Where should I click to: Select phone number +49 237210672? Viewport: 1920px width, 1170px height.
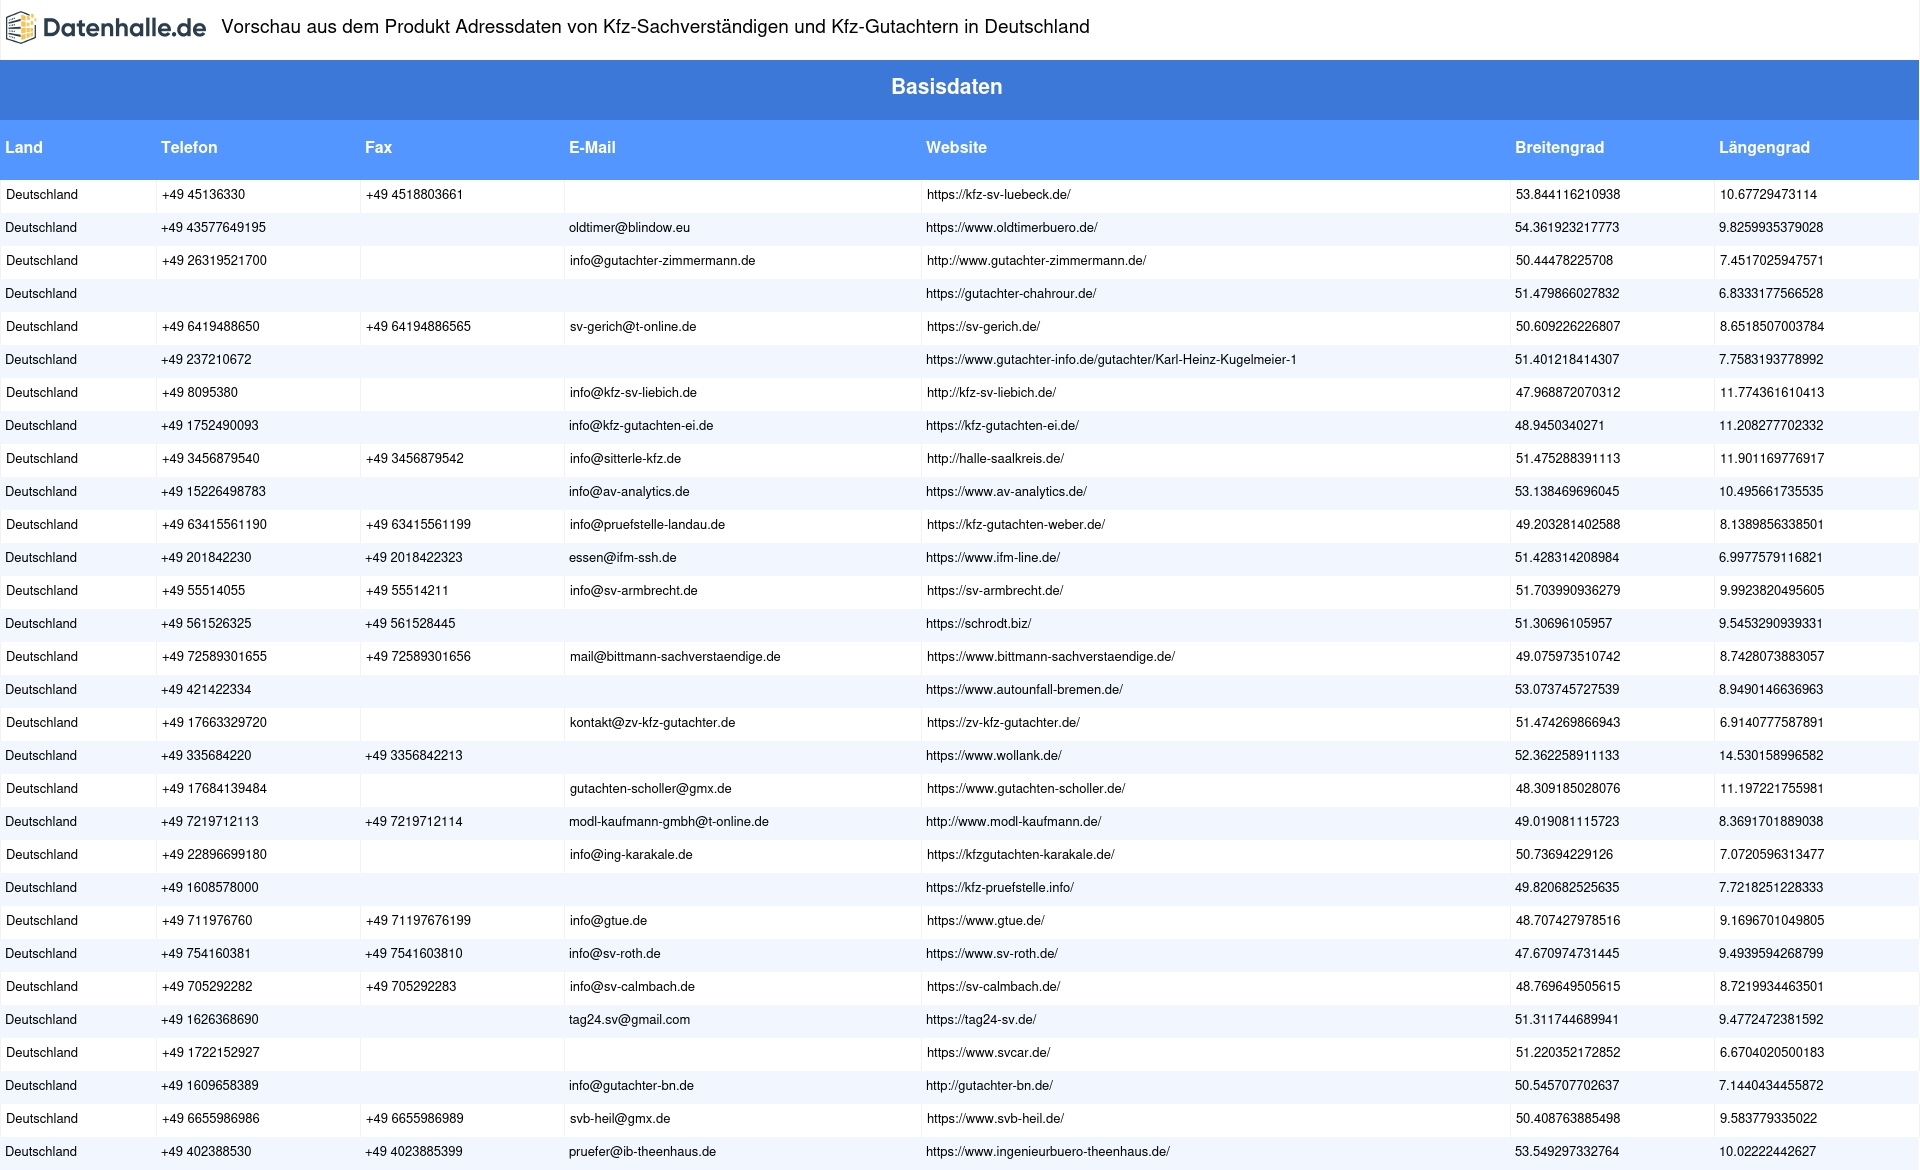pos(206,360)
